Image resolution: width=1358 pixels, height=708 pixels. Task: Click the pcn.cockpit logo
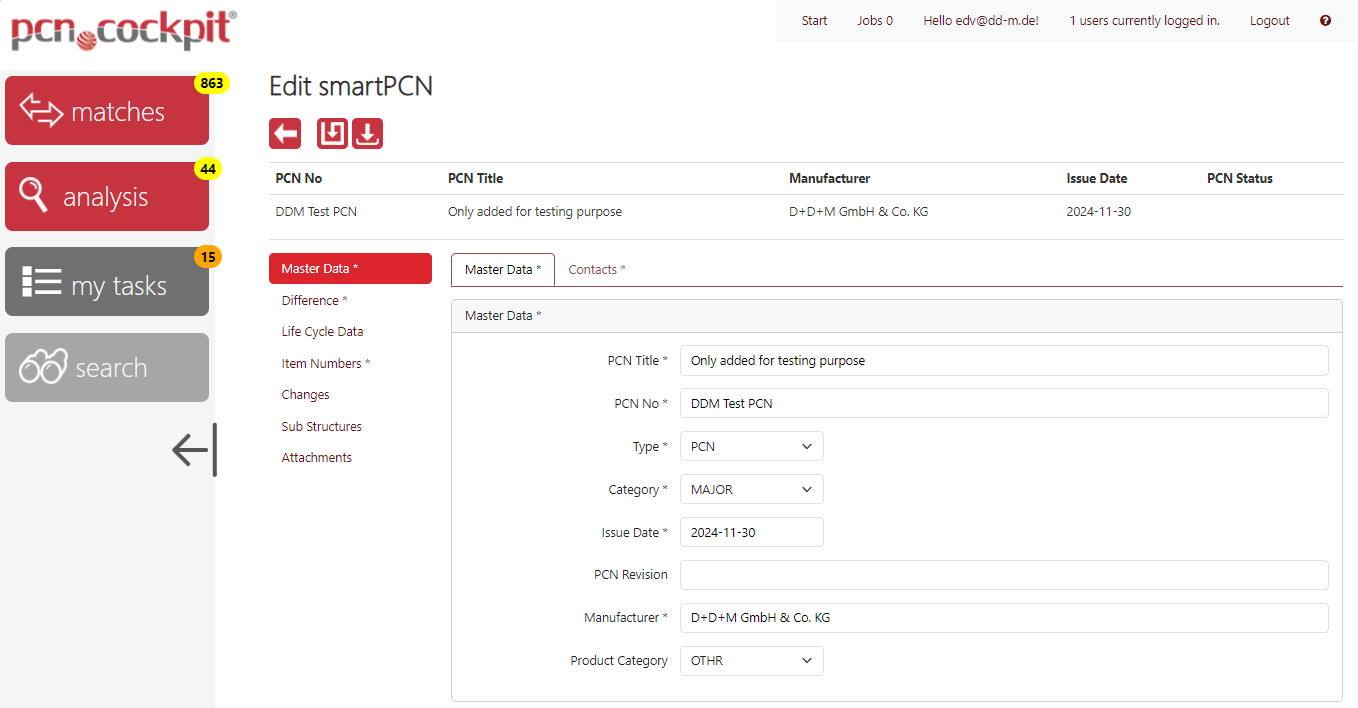122,30
